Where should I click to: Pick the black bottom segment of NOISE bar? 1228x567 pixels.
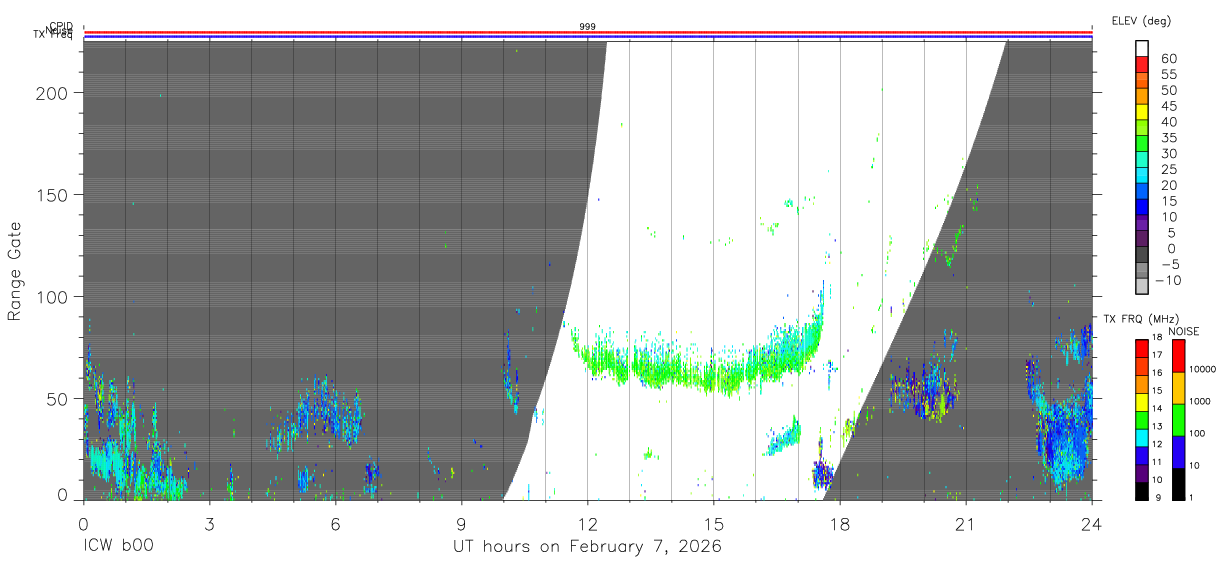click(x=1178, y=484)
